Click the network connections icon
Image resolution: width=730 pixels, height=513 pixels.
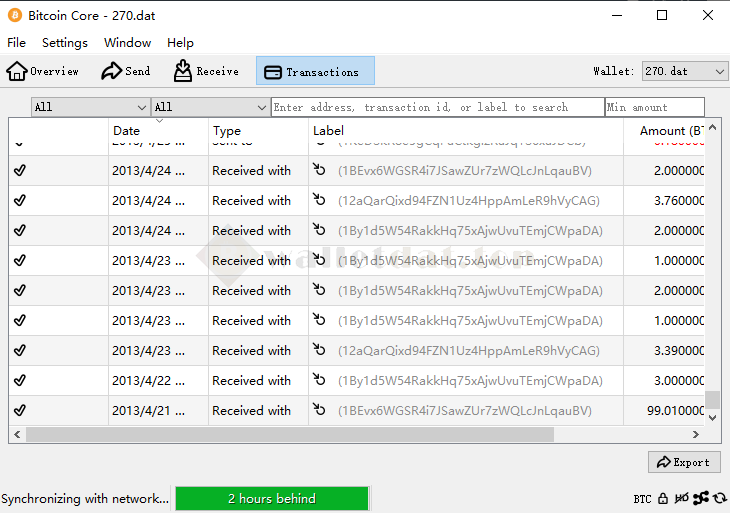point(701,498)
